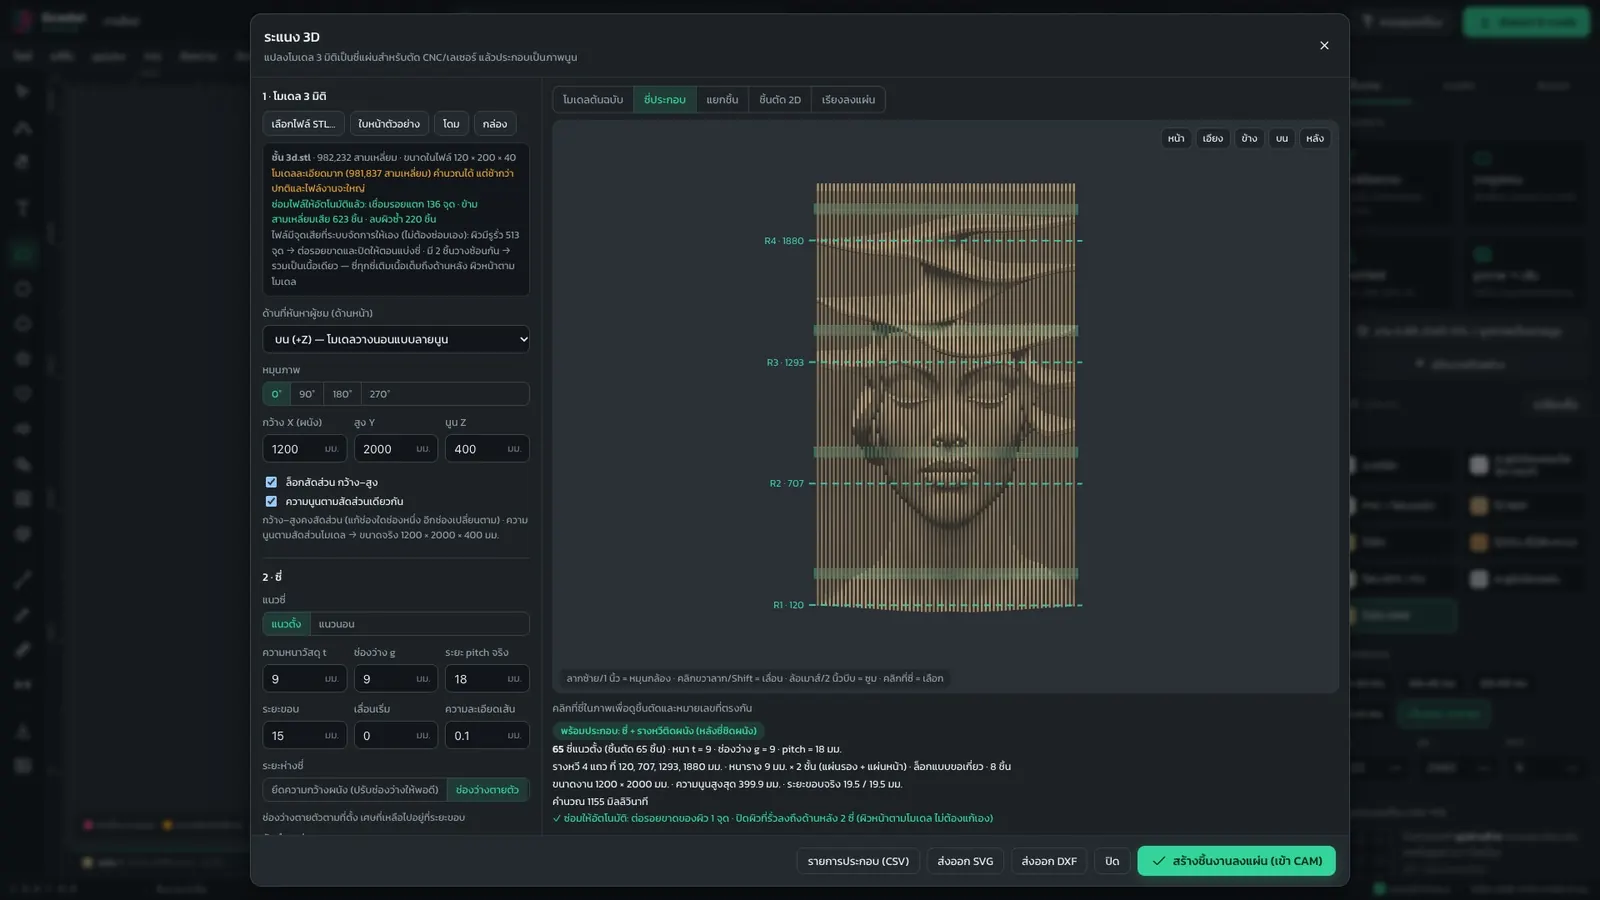Edit the ระยะ pitch จริง field
The height and width of the screenshot is (900, 1600).
(487, 679)
